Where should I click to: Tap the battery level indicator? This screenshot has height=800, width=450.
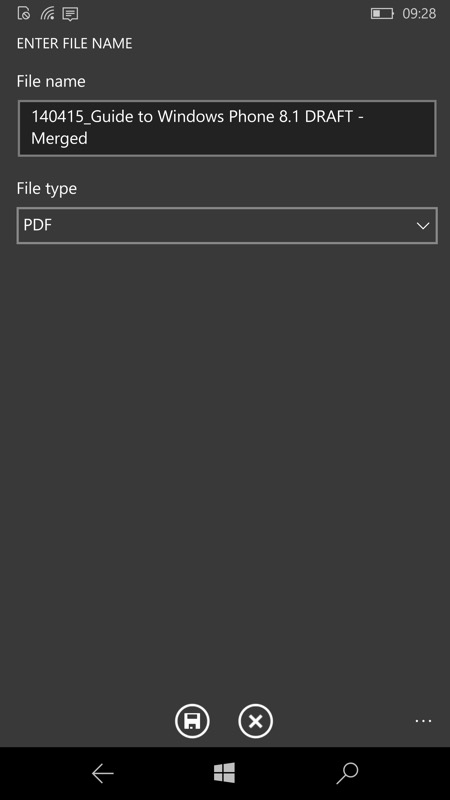pyautogui.click(x=382, y=14)
